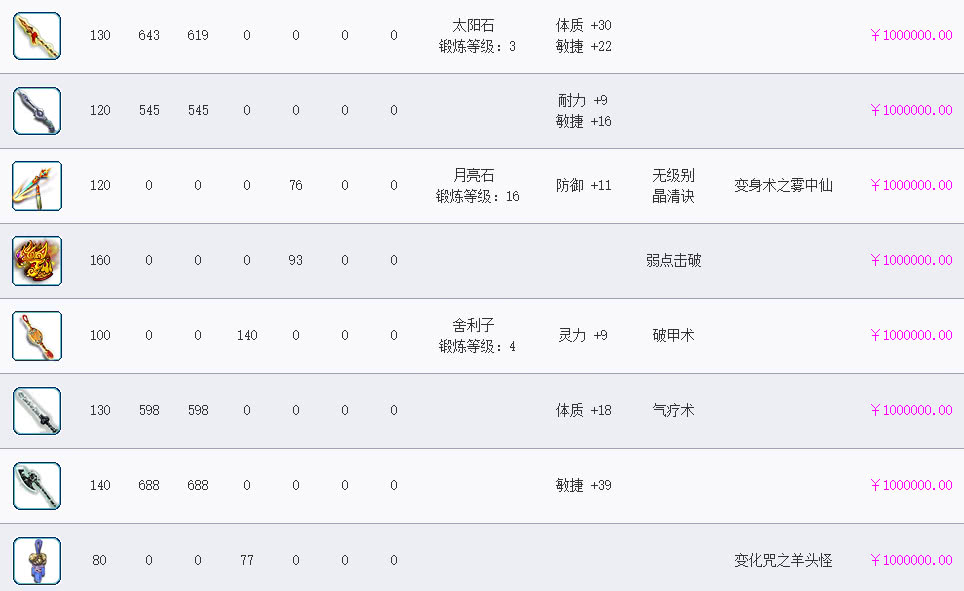Select the gray curved blade item icon
This screenshot has width=964, height=591.
[37, 111]
